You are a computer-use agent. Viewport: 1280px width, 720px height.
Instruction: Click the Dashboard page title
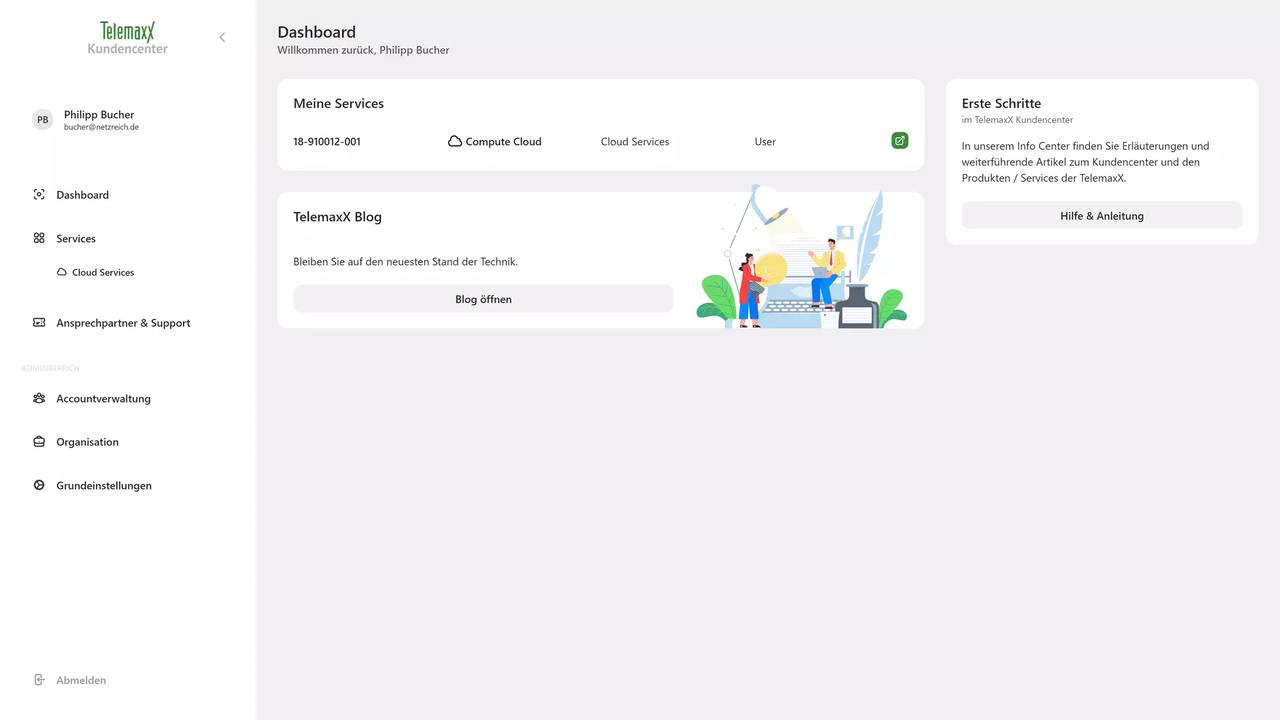[x=317, y=32]
